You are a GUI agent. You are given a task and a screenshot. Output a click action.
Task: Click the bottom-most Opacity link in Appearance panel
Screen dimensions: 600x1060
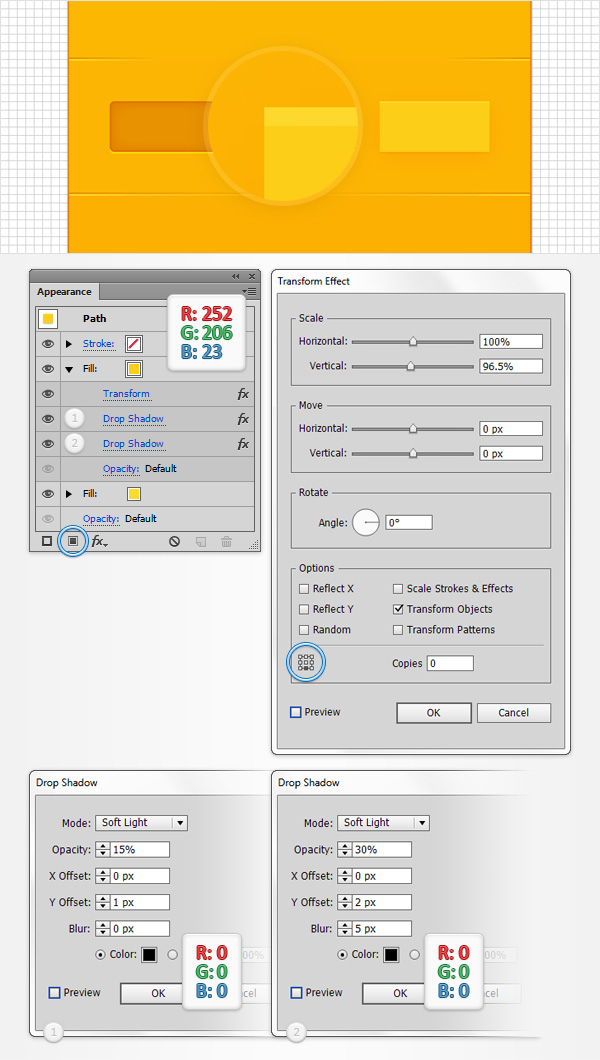tap(101, 519)
